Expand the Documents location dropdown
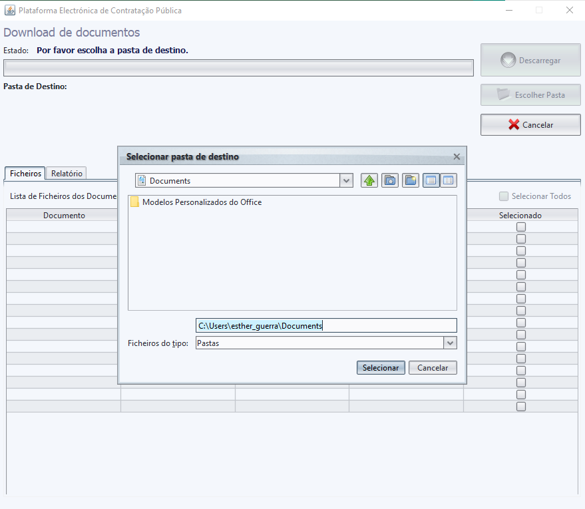 click(x=346, y=181)
